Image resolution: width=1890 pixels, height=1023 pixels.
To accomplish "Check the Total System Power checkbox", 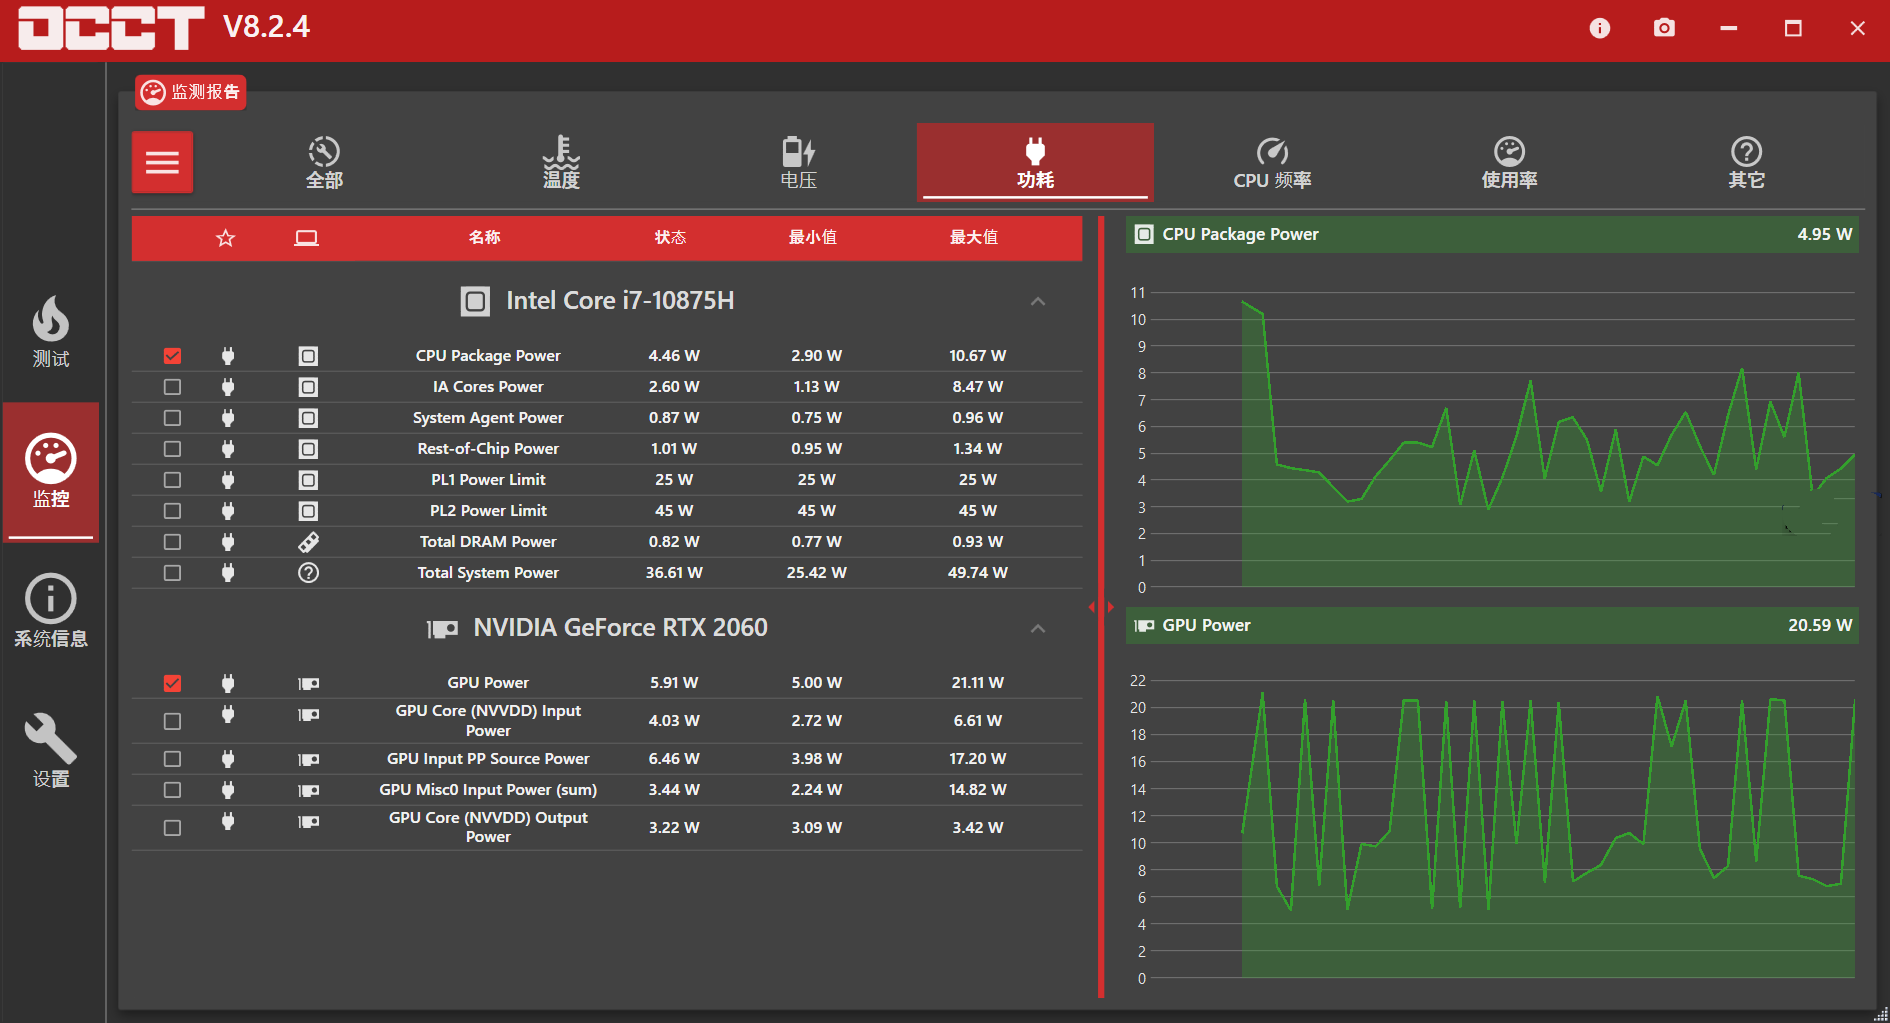I will [x=172, y=573].
